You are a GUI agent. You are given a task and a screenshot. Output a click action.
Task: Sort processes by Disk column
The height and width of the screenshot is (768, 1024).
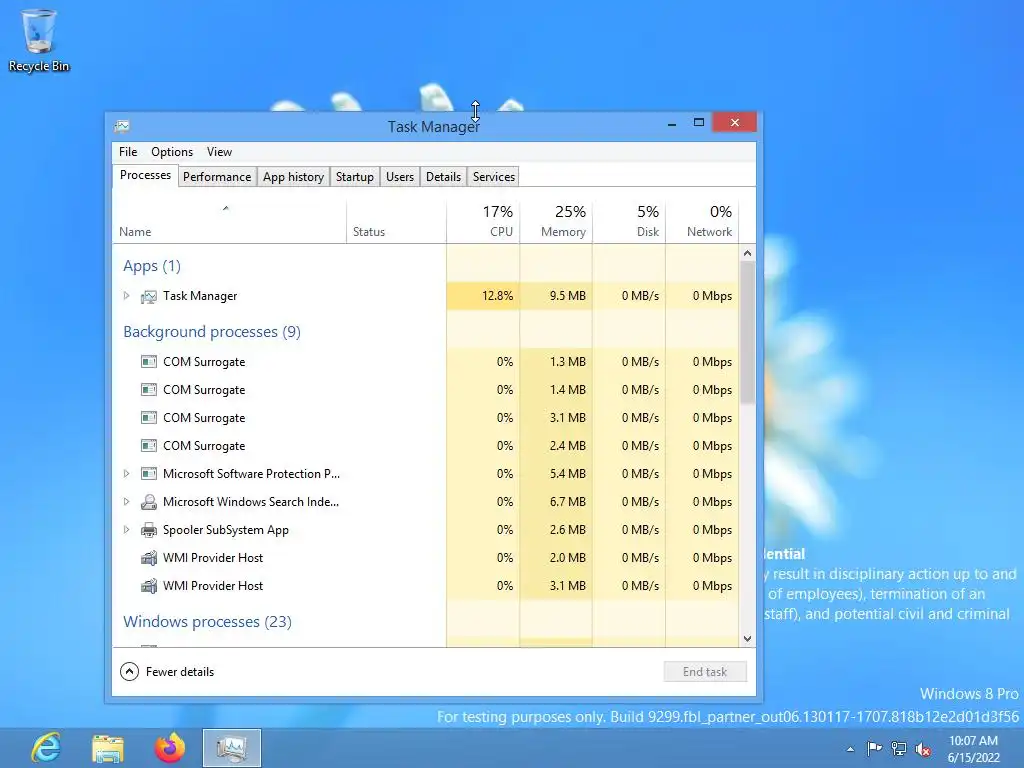(x=629, y=222)
